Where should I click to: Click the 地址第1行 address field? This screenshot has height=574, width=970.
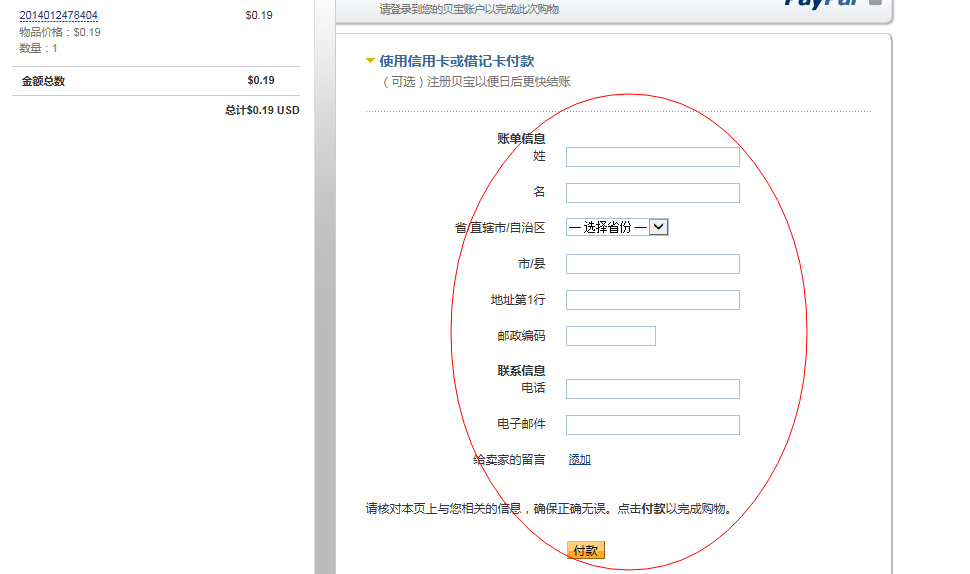(x=652, y=300)
